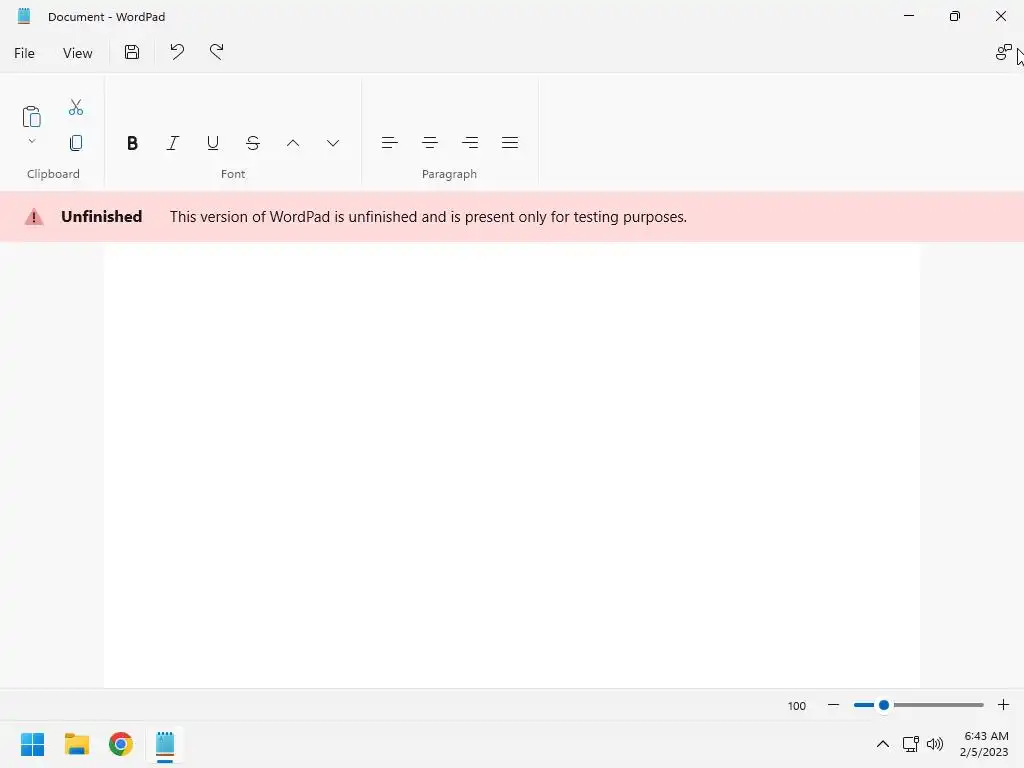
Task: Open File Explorer from taskbar
Action: click(x=76, y=744)
